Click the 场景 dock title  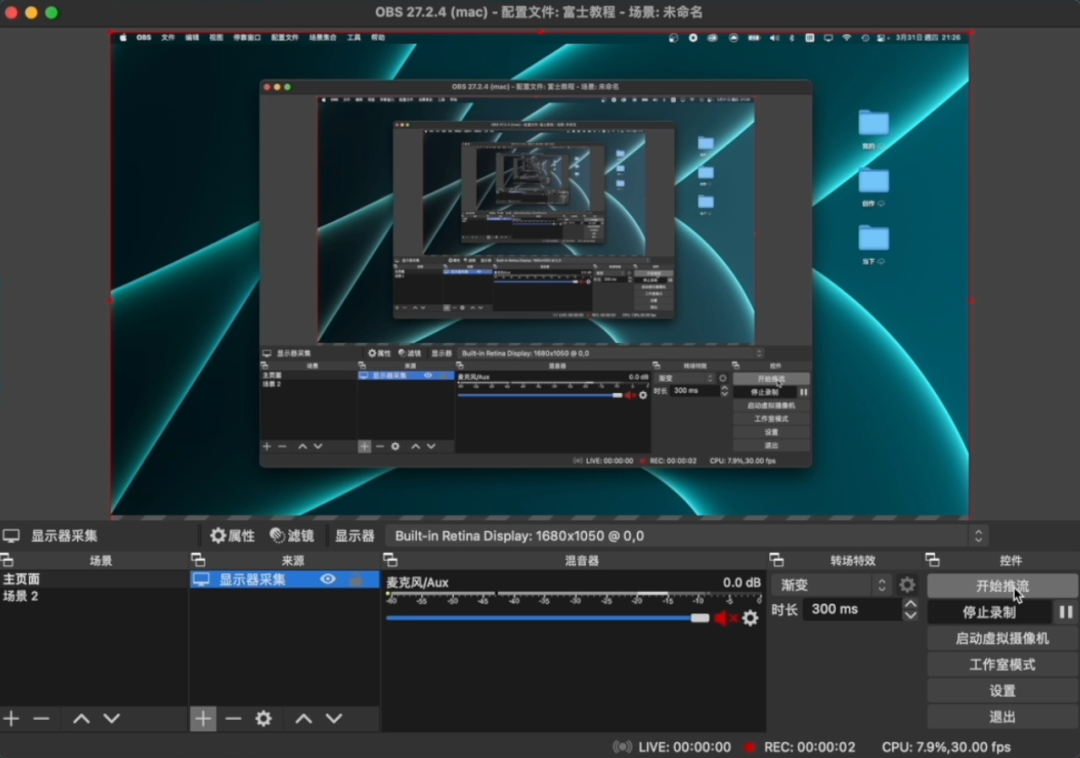pos(101,560)
